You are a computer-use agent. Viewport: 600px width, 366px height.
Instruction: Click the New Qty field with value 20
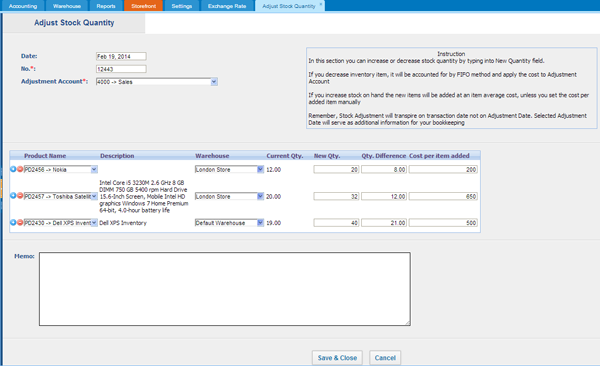336,169
